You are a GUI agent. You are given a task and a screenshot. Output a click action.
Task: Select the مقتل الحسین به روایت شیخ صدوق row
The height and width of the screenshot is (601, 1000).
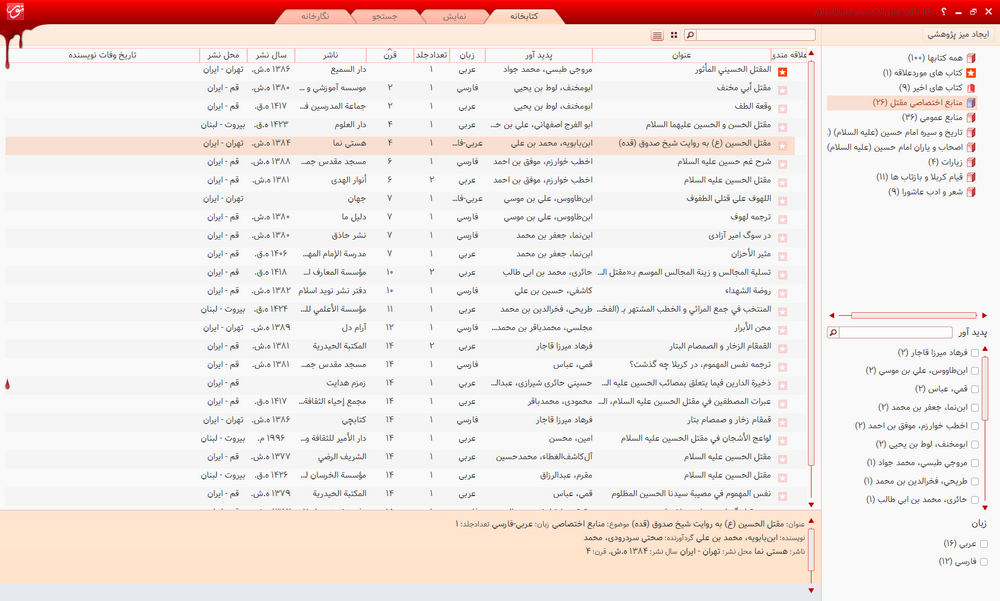(x=401, y=145)
